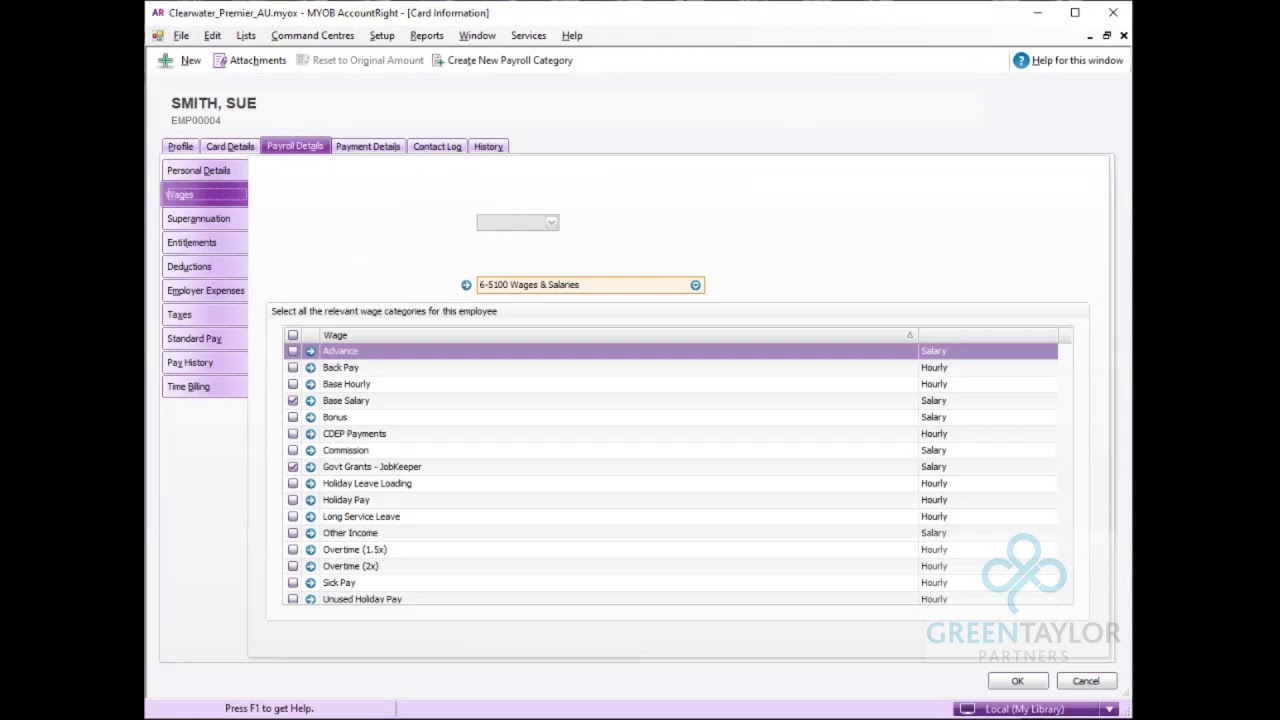Click the New plus icon in toolbar
Image resolution: width=1280 pixels, height=720 pixels.
pyautogui.click(x=165, y=60)
